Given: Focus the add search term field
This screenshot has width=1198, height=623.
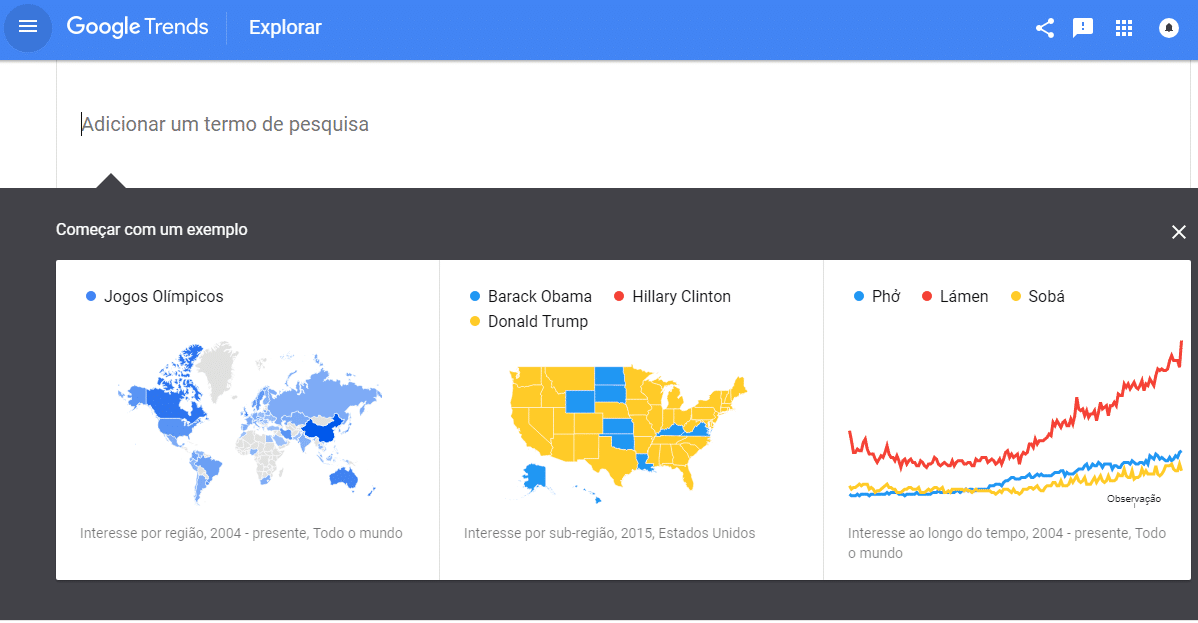Looking at the screenshot, I should 623,124.
